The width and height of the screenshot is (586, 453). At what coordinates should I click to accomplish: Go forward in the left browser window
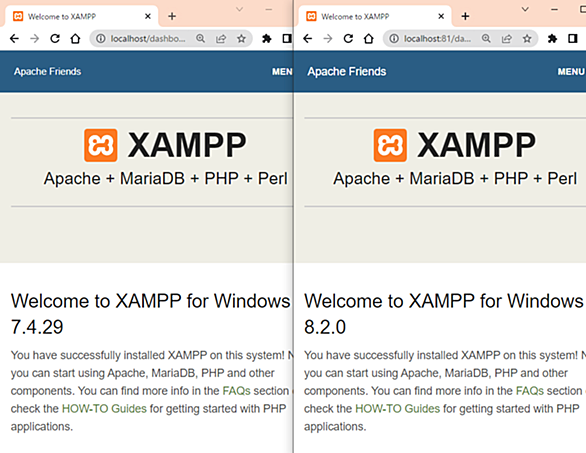pyautogui.click(x=34, y=38)
